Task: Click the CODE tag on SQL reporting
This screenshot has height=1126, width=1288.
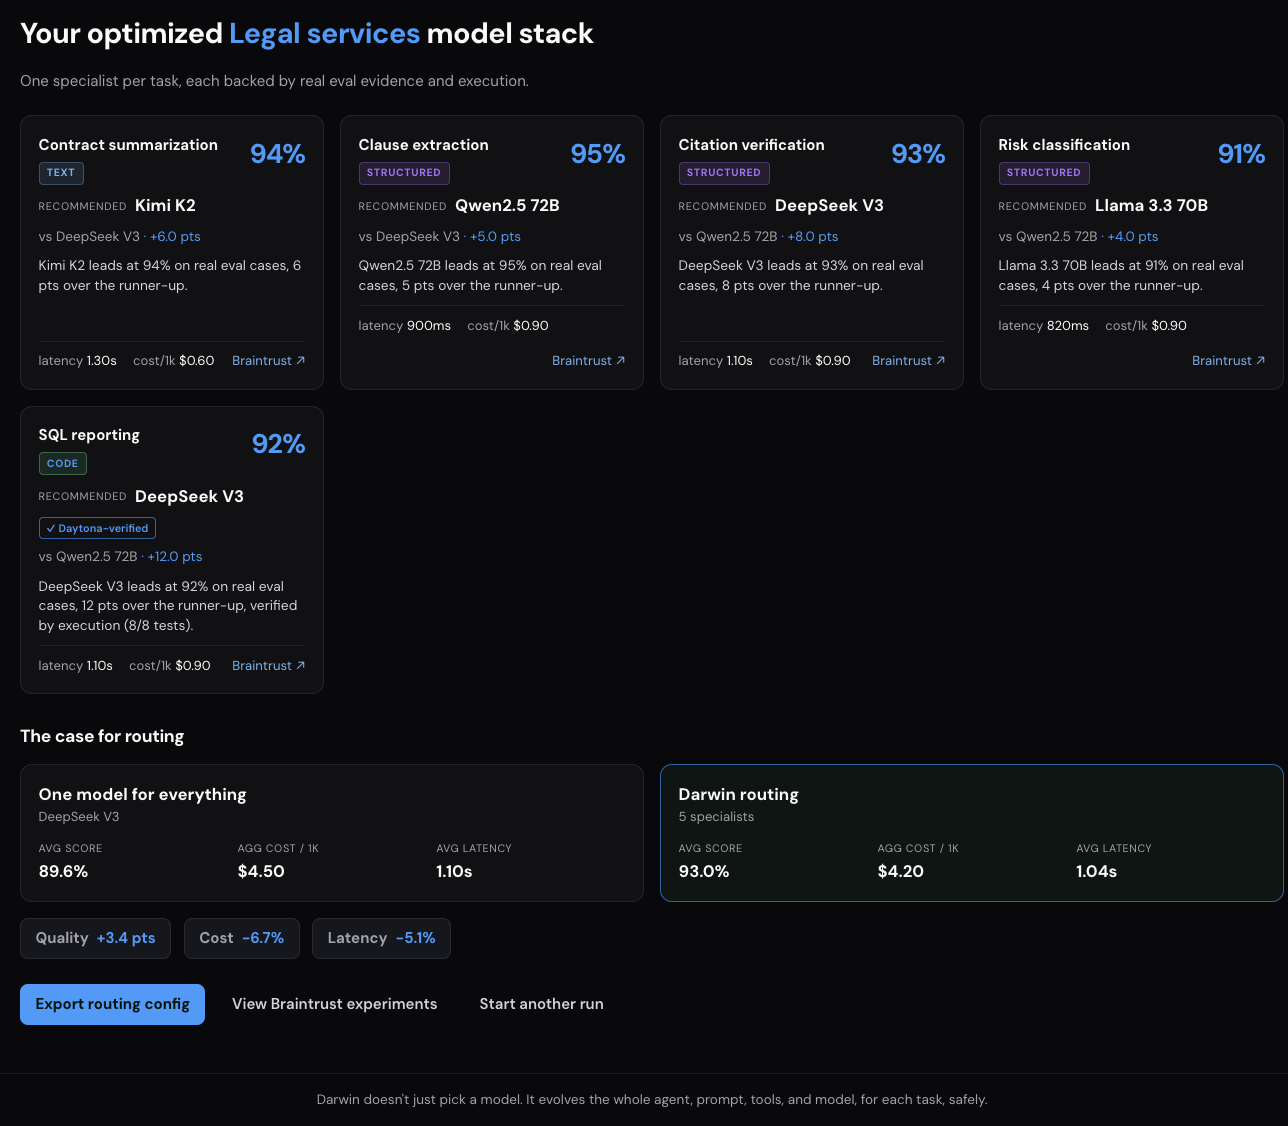Action: (63, 463)
